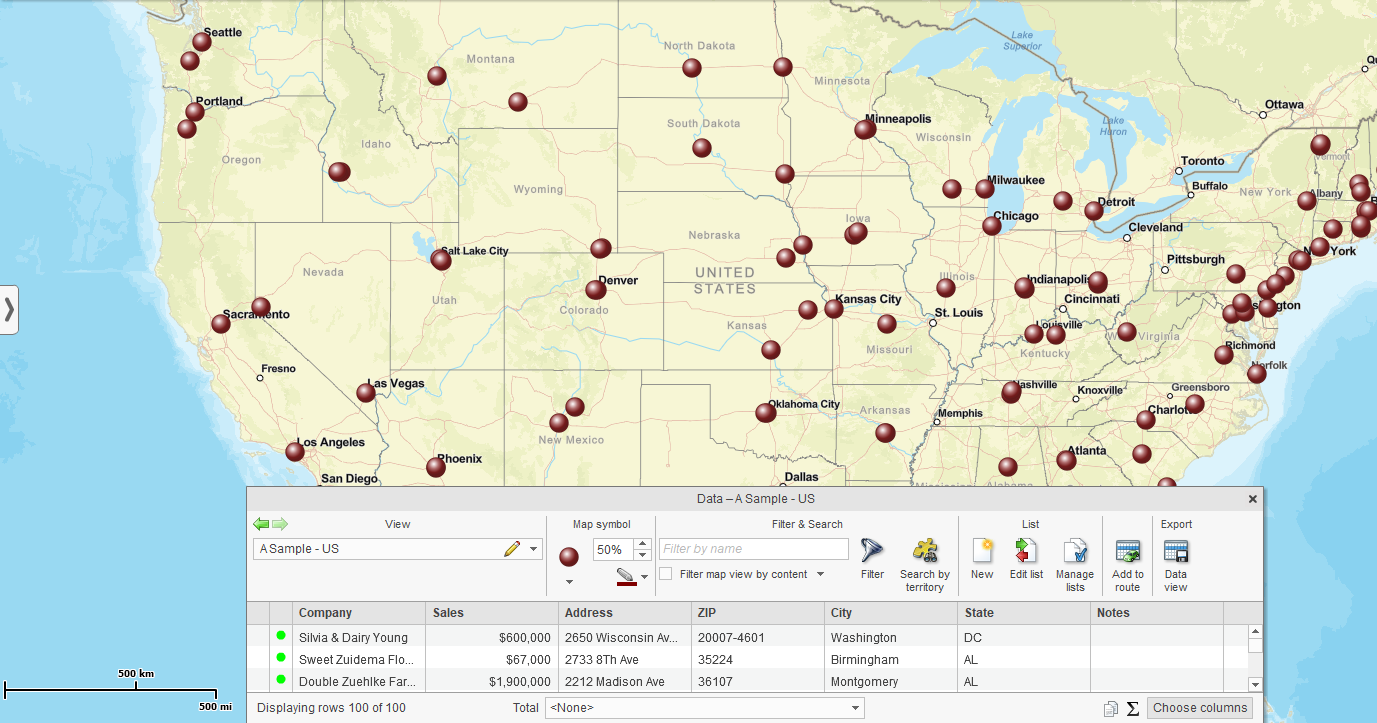Click the sigma sum icon
Screen dimensions: 1377x723
(x=1133, y=708)
